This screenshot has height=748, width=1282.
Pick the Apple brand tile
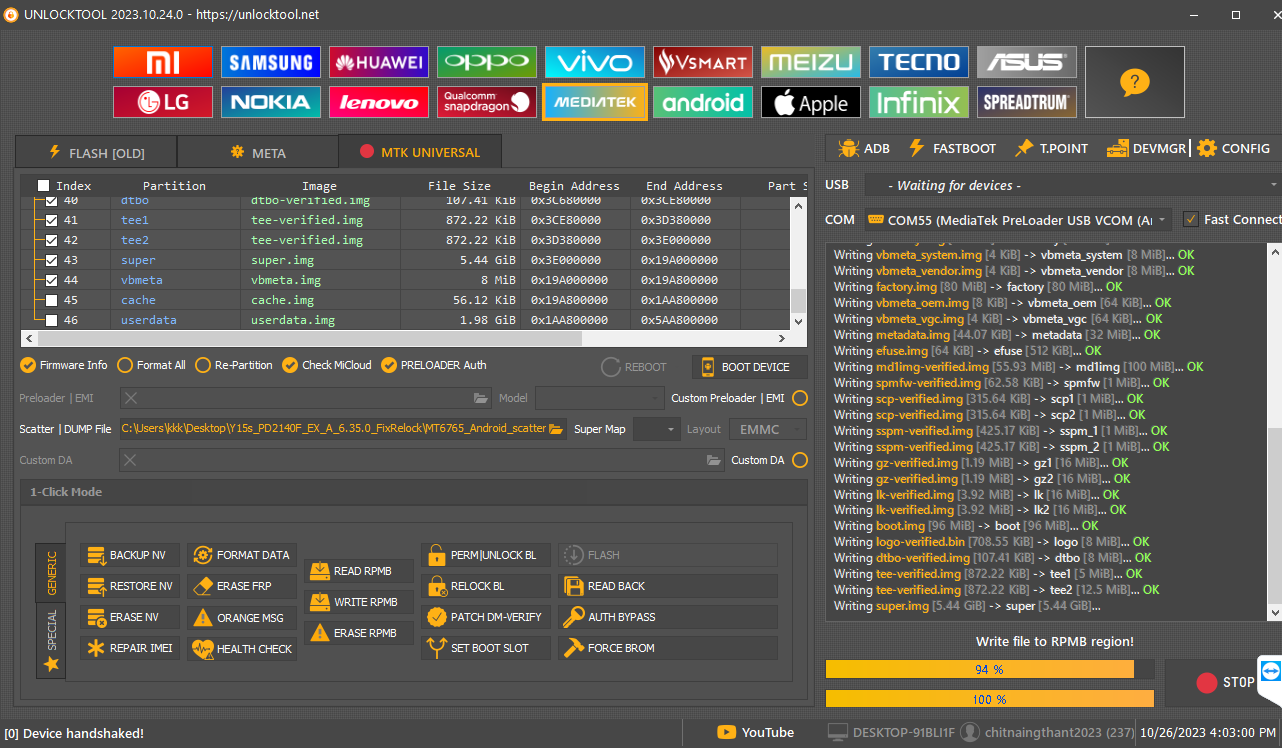pos(811,102)
